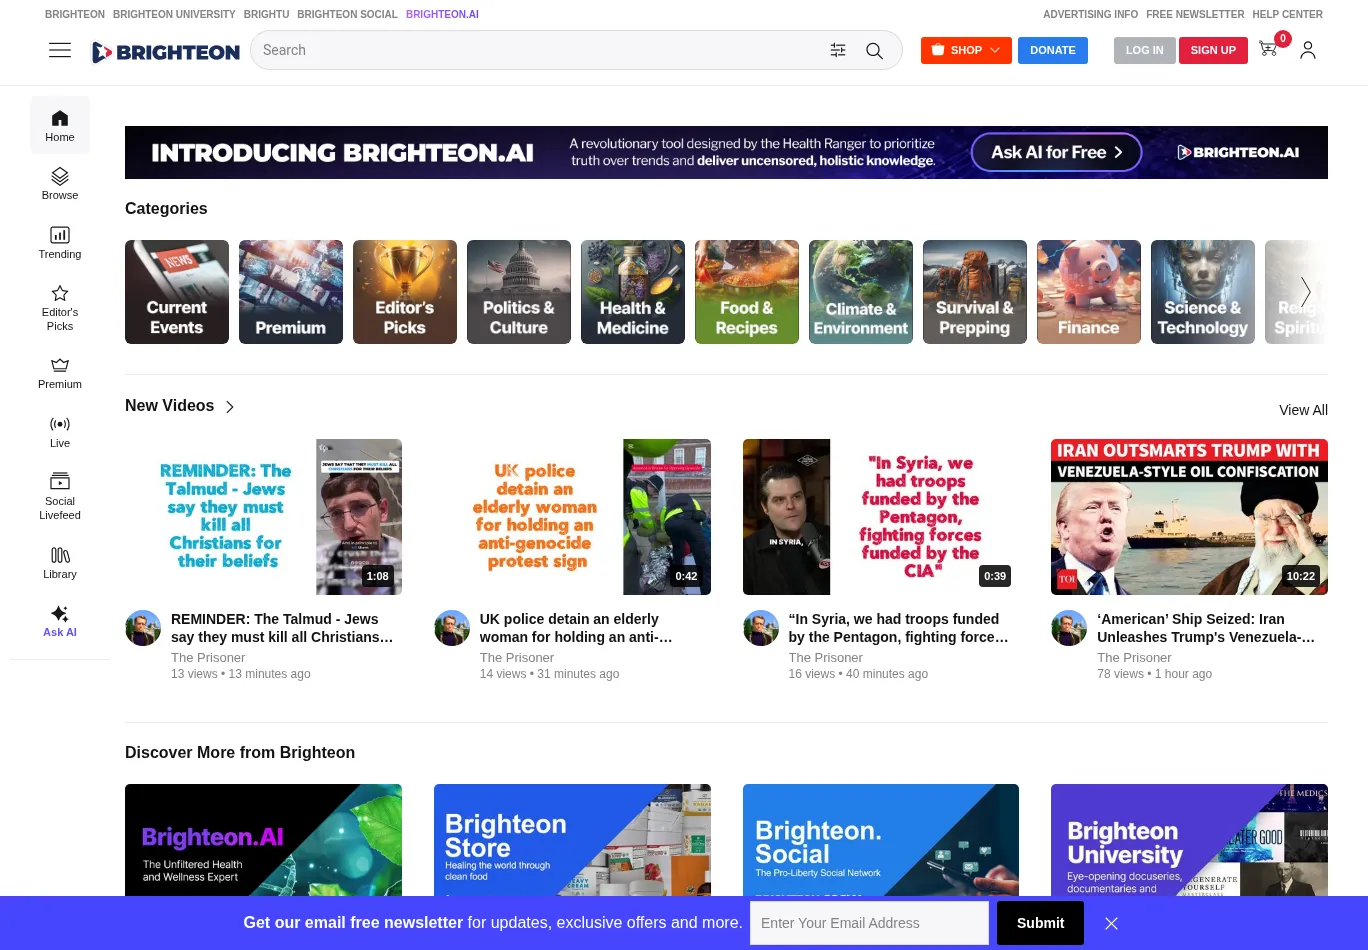
Task: Open Brighteon University top nav link
Action: [174, 15]
